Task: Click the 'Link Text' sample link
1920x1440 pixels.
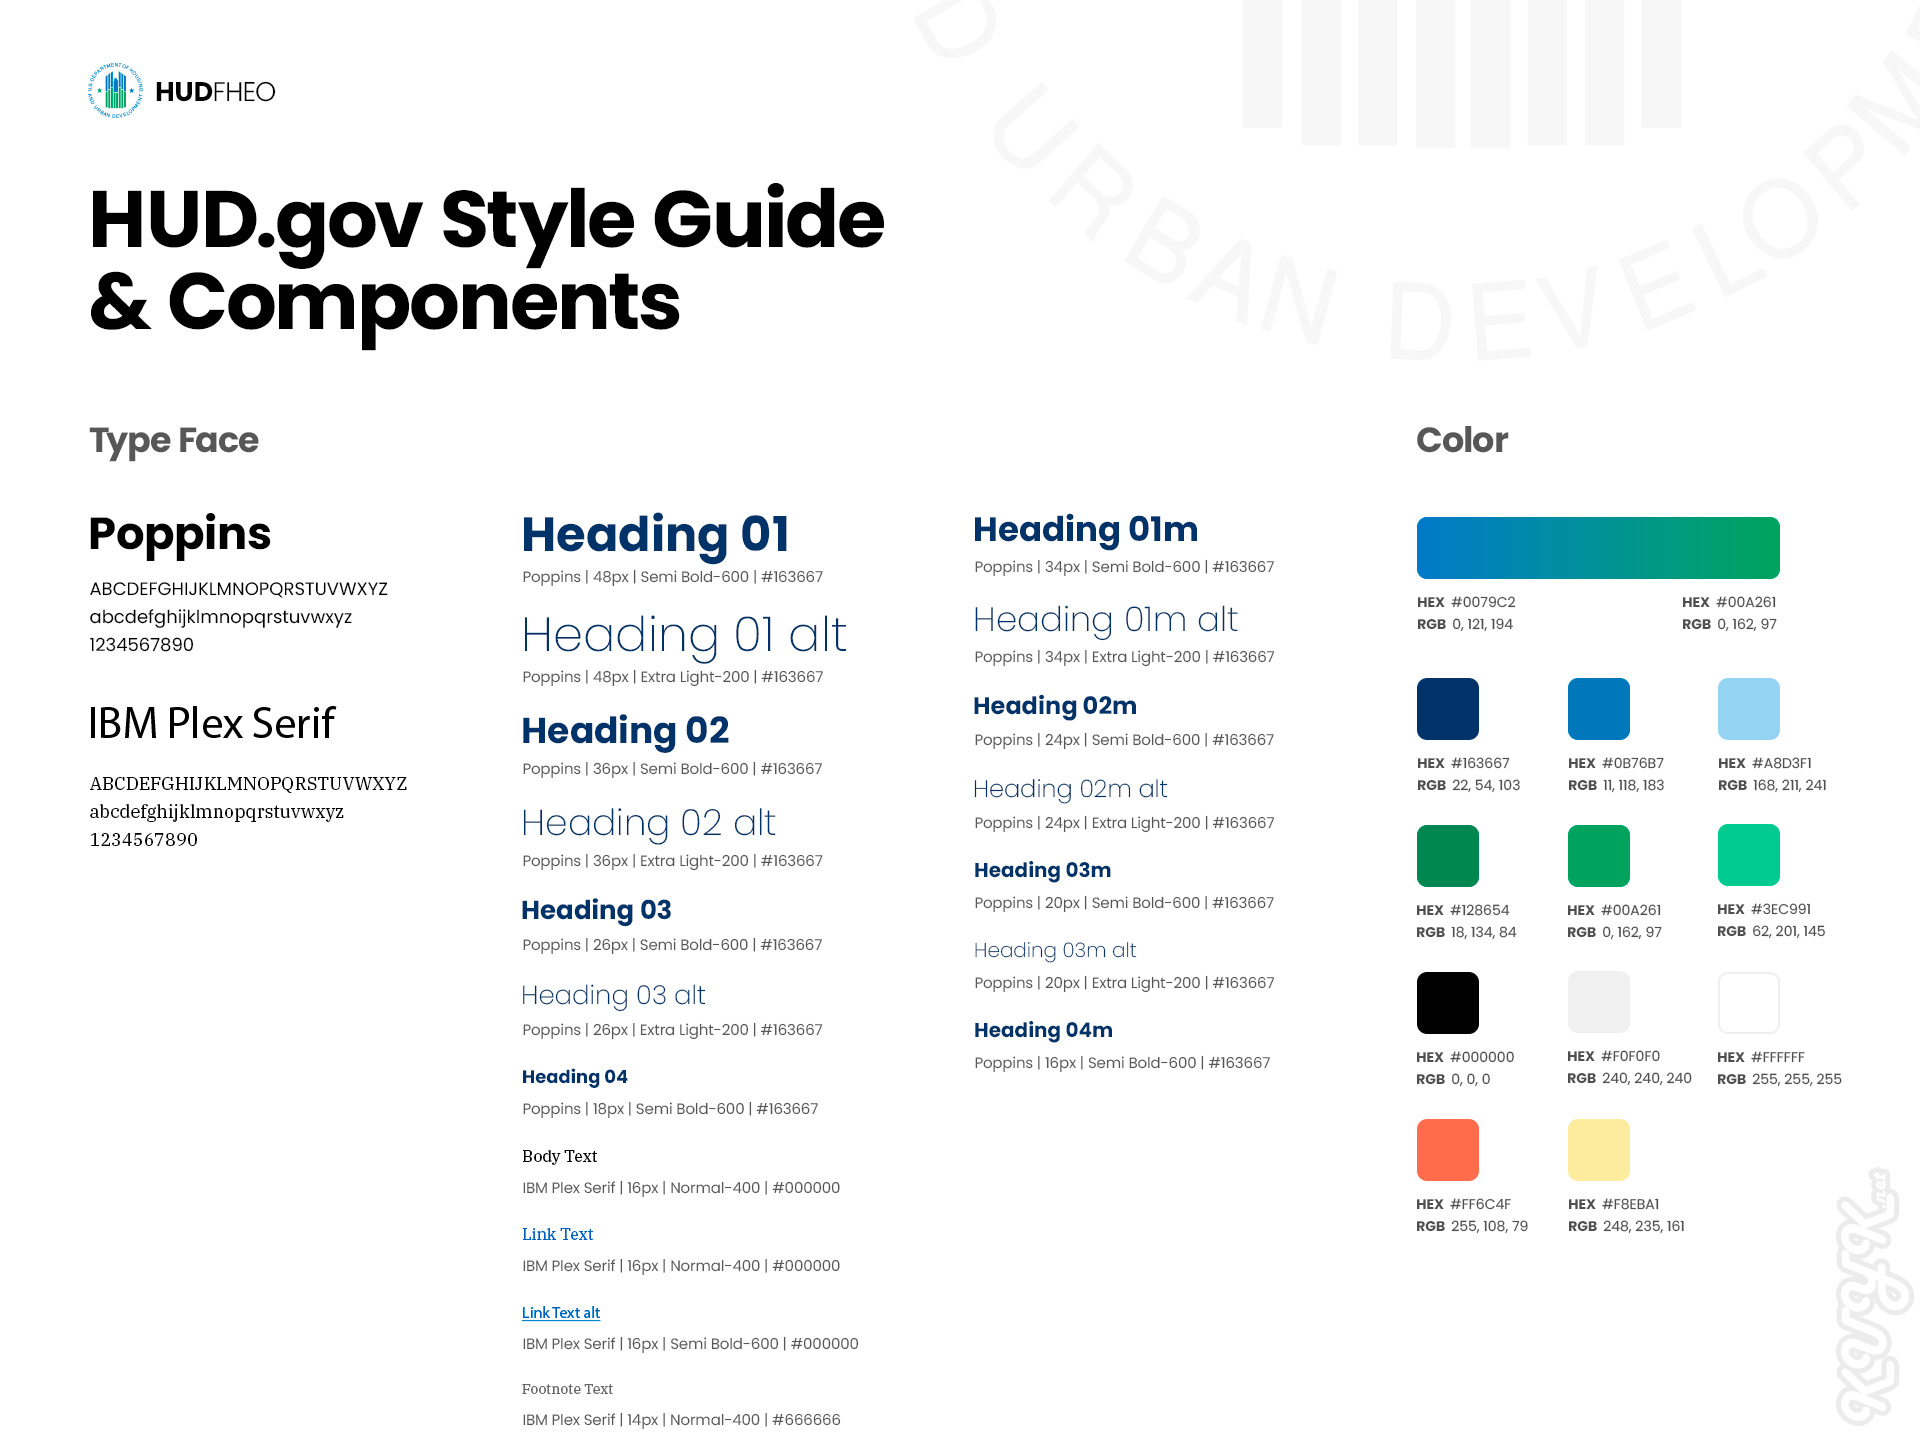Action: pos(557,1234)
